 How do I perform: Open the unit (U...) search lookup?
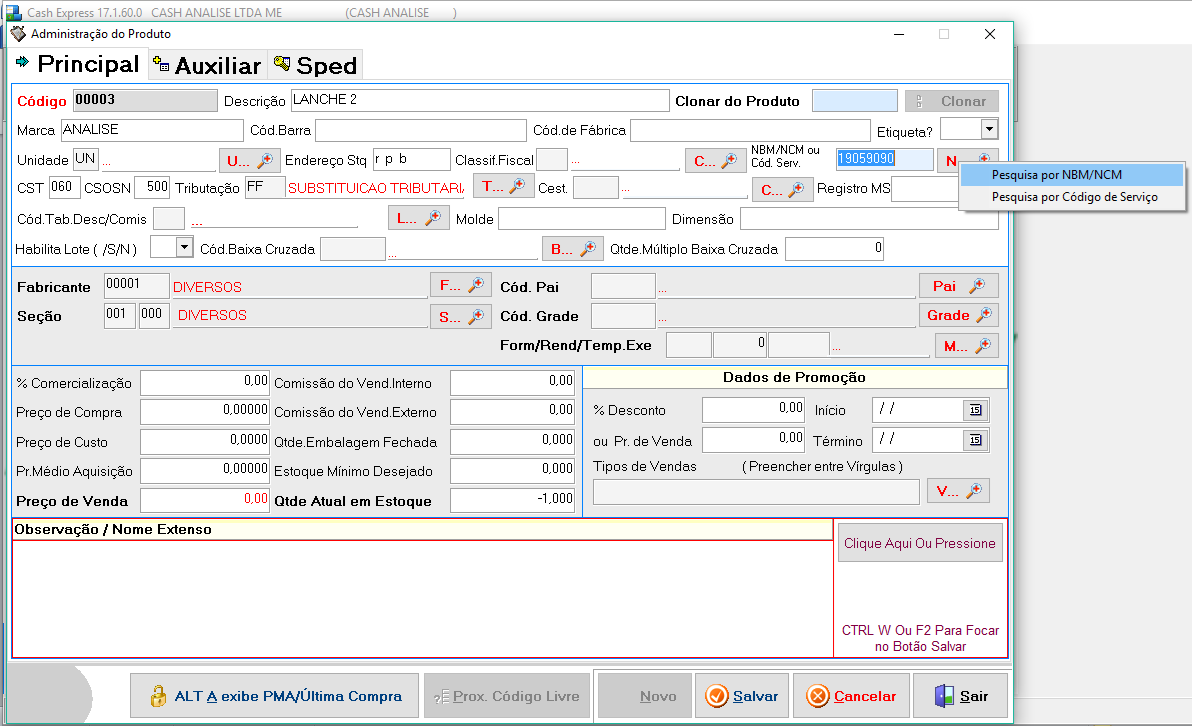pos(249,161)
